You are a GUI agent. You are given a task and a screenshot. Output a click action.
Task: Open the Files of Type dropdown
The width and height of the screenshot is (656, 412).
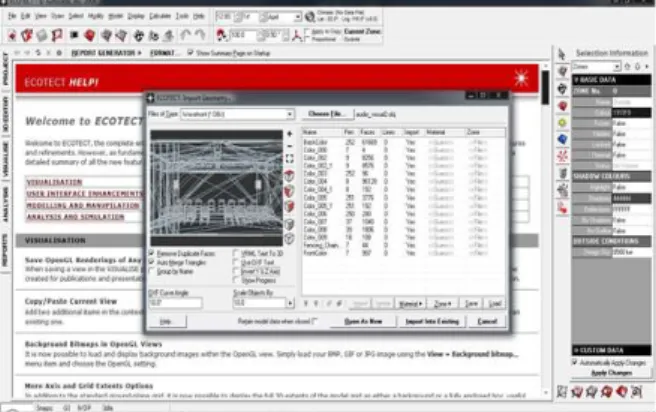[290, 114]
